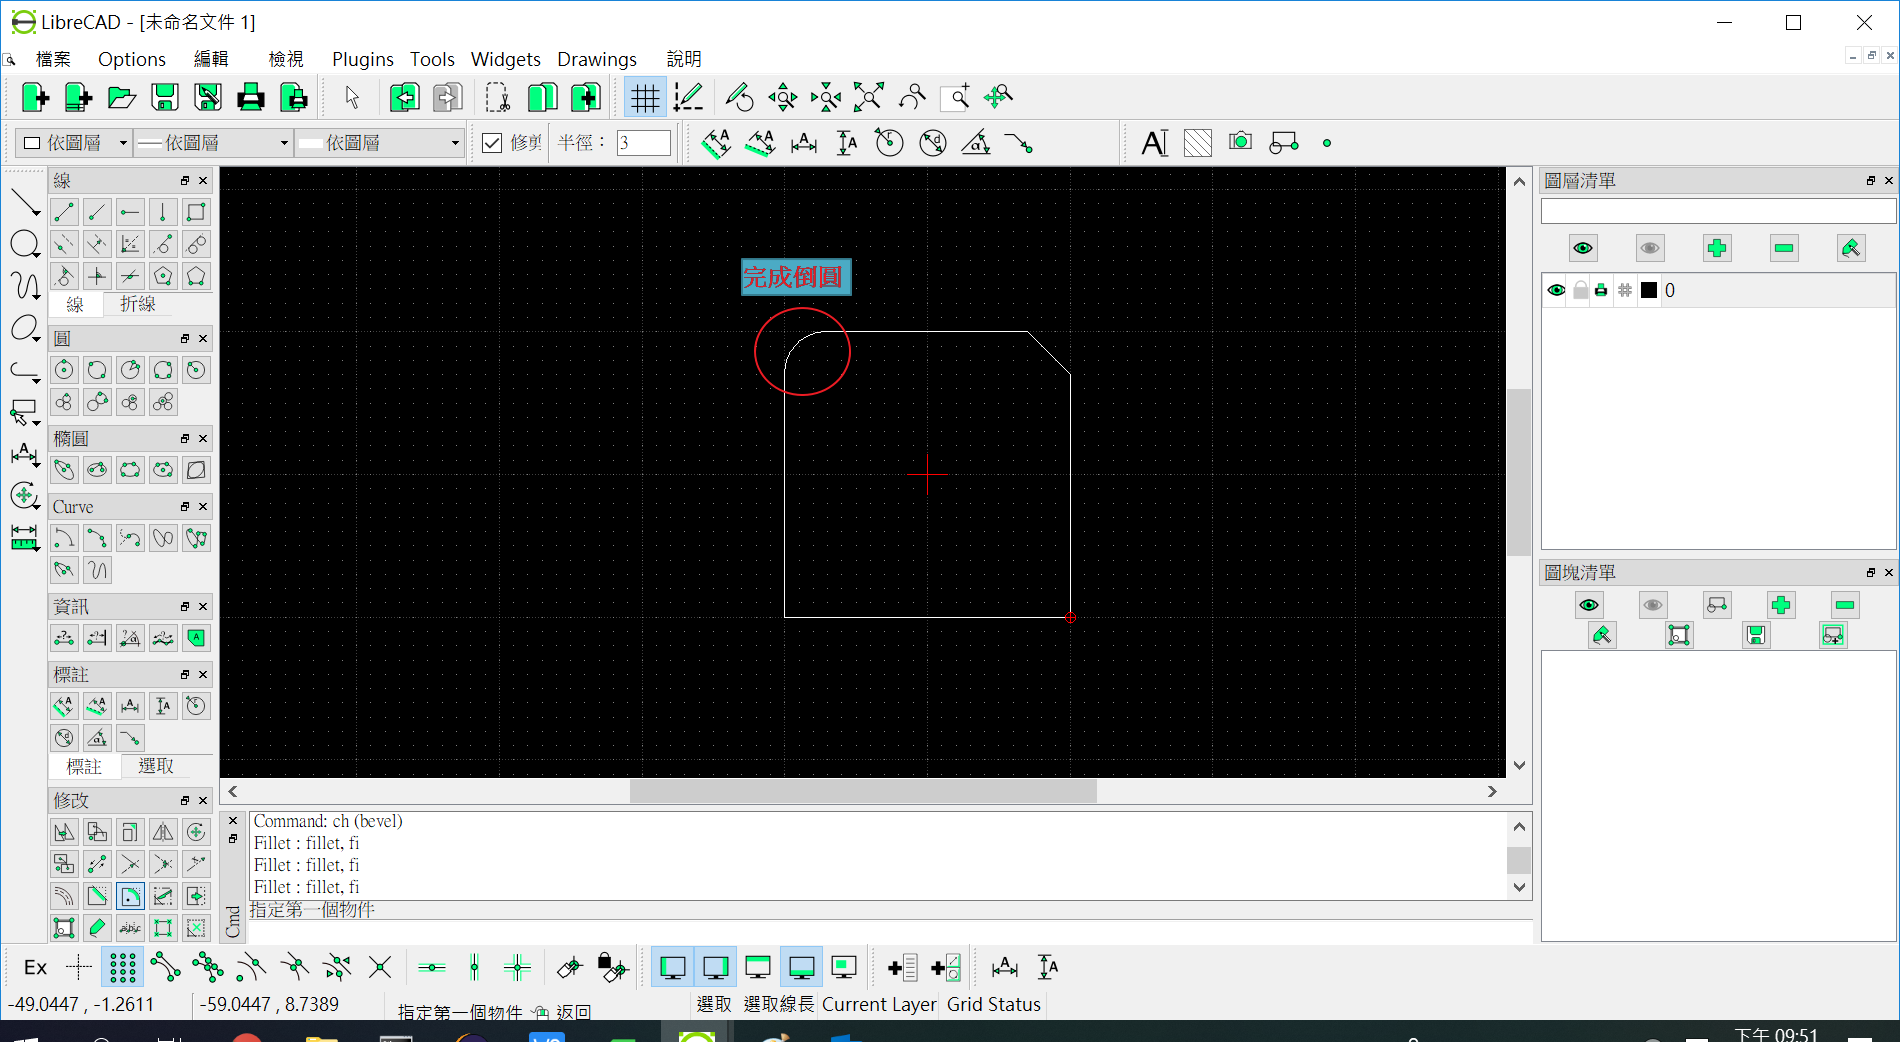1900x1042 pixels.
Task: Click the Print icon
Action: click(x=251, y=97)
